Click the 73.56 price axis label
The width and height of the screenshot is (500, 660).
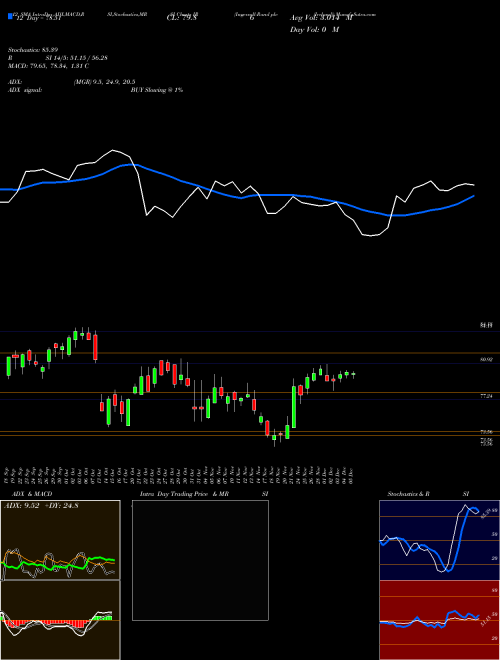(x=486, y=432)
